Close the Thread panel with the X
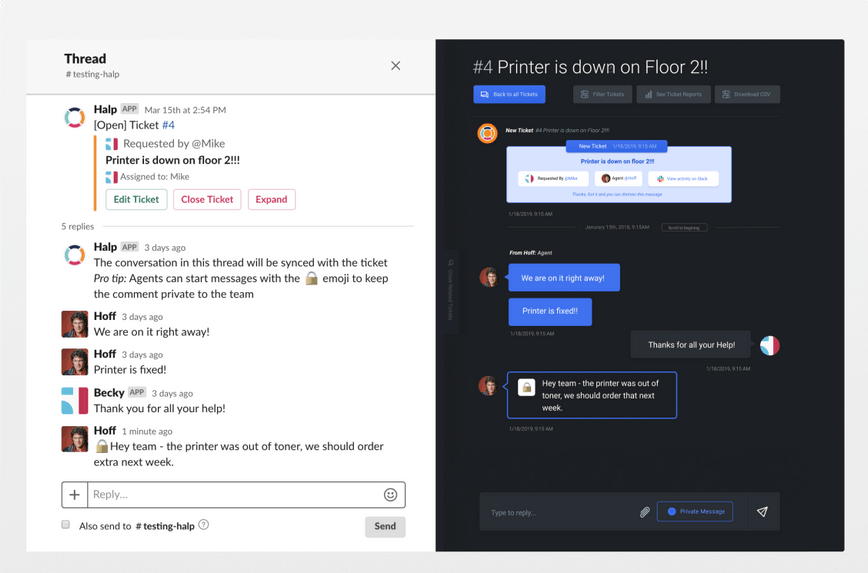The image size is (868, 573). pyautogui.click(x=395, y=66)
